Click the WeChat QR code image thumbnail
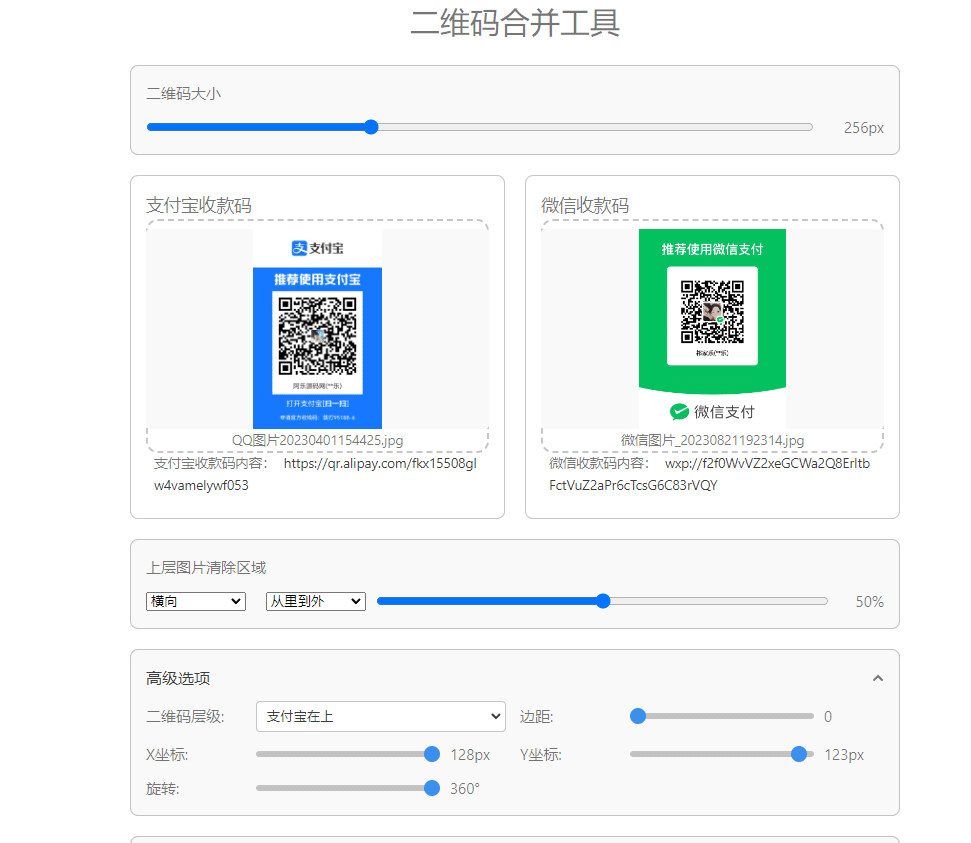 712,329
